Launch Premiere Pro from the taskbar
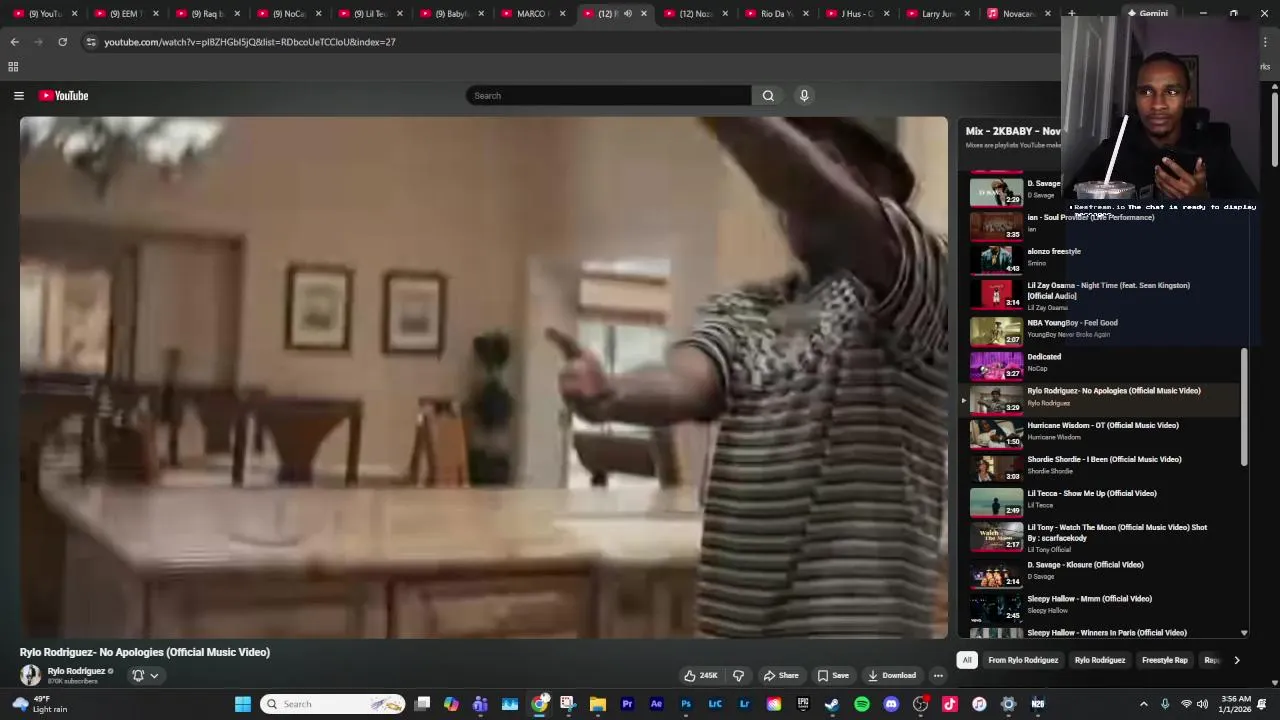 627,704
